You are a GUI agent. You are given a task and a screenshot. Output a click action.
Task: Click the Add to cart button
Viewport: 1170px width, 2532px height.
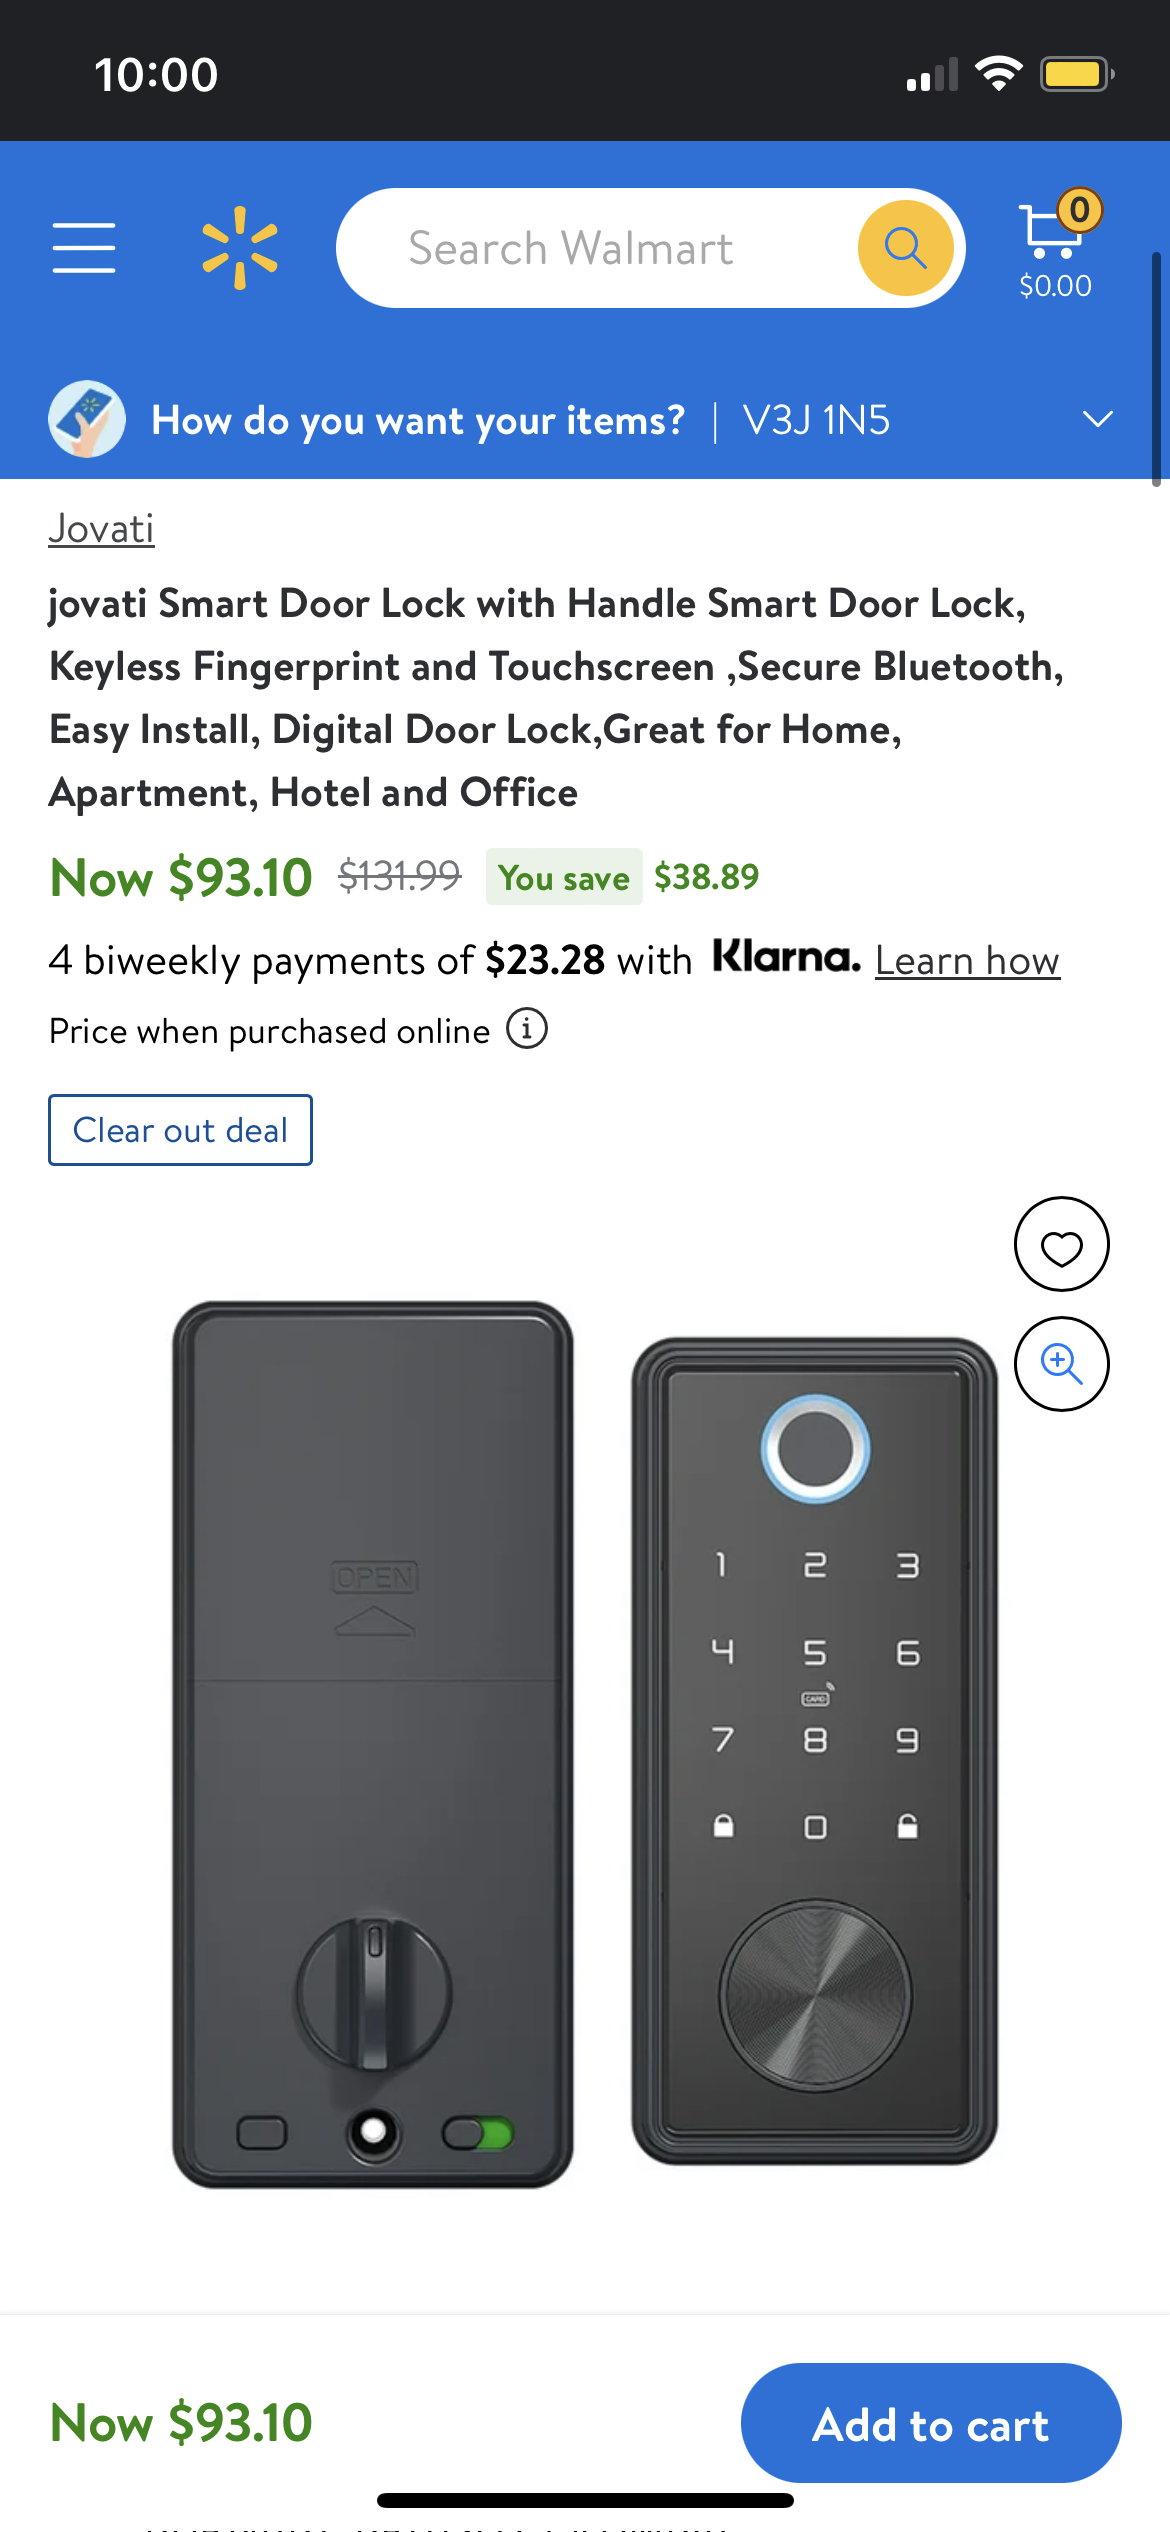point(930,2424)
